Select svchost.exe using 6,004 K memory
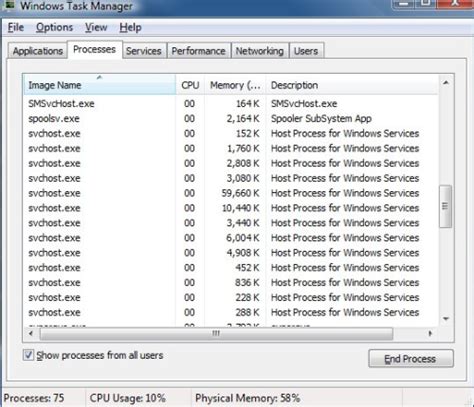The width and height of the screenshot is (474, 407). pos(231,238)
